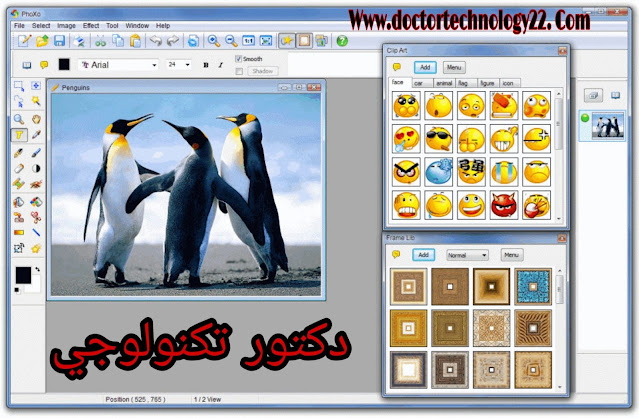Open the Window menu
This screenshot has width=639, height=418.
[x=137, y=26]
